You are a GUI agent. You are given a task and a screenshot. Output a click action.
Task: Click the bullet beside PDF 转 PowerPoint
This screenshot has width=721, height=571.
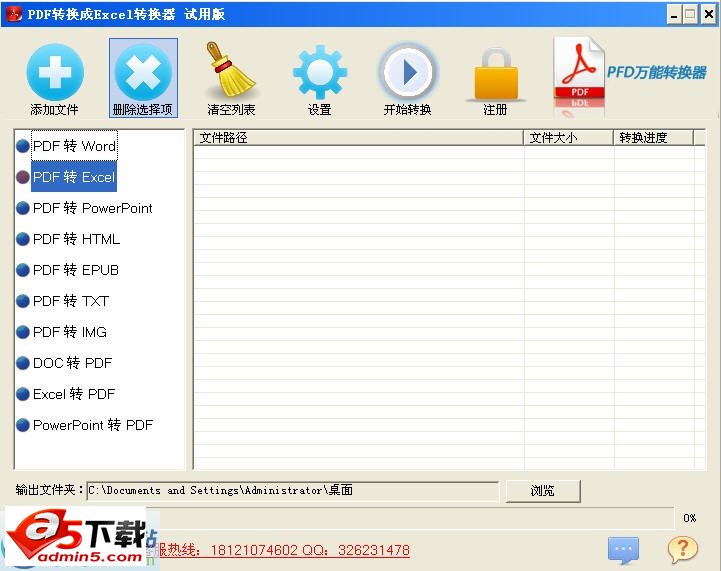coord(23,208)
